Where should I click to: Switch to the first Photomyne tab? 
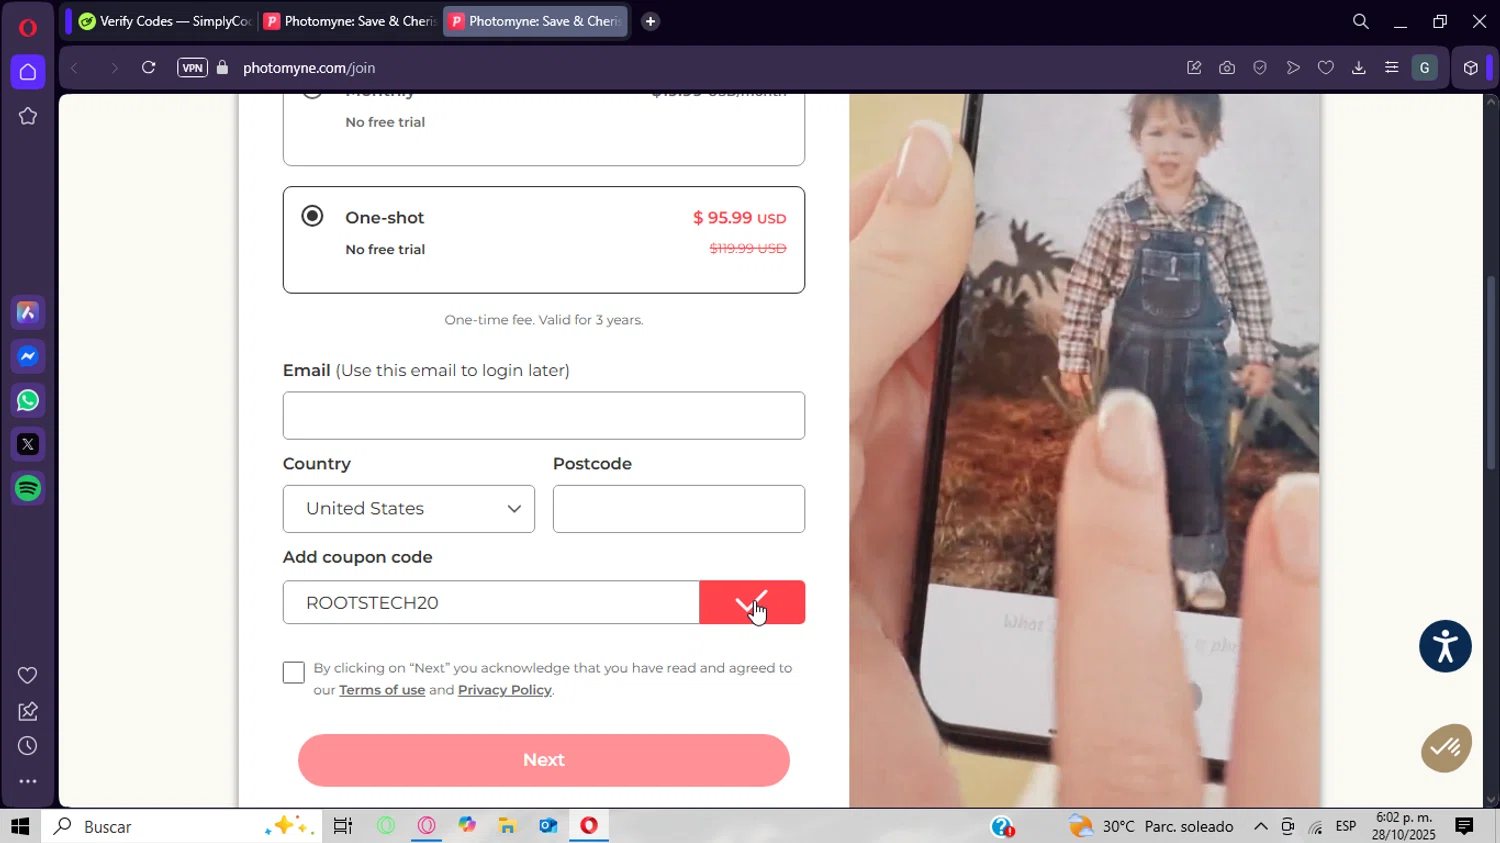pos(349,21)
